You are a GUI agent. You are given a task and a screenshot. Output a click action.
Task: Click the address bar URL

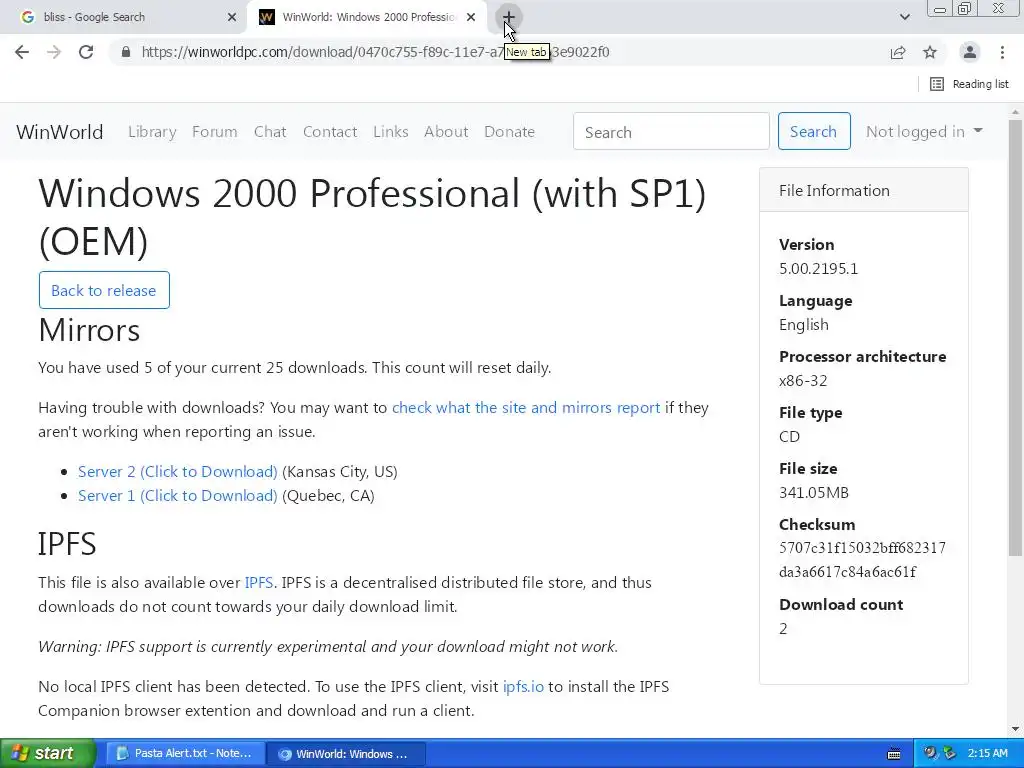pyautogui.click(x=376, y=52)
